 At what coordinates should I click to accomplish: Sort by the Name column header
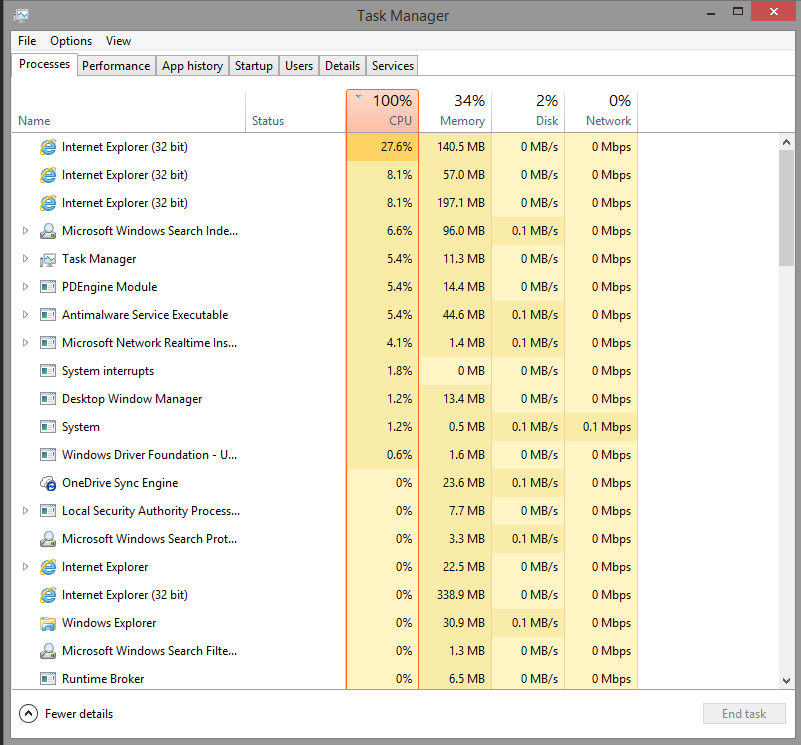tap(129, 111)
